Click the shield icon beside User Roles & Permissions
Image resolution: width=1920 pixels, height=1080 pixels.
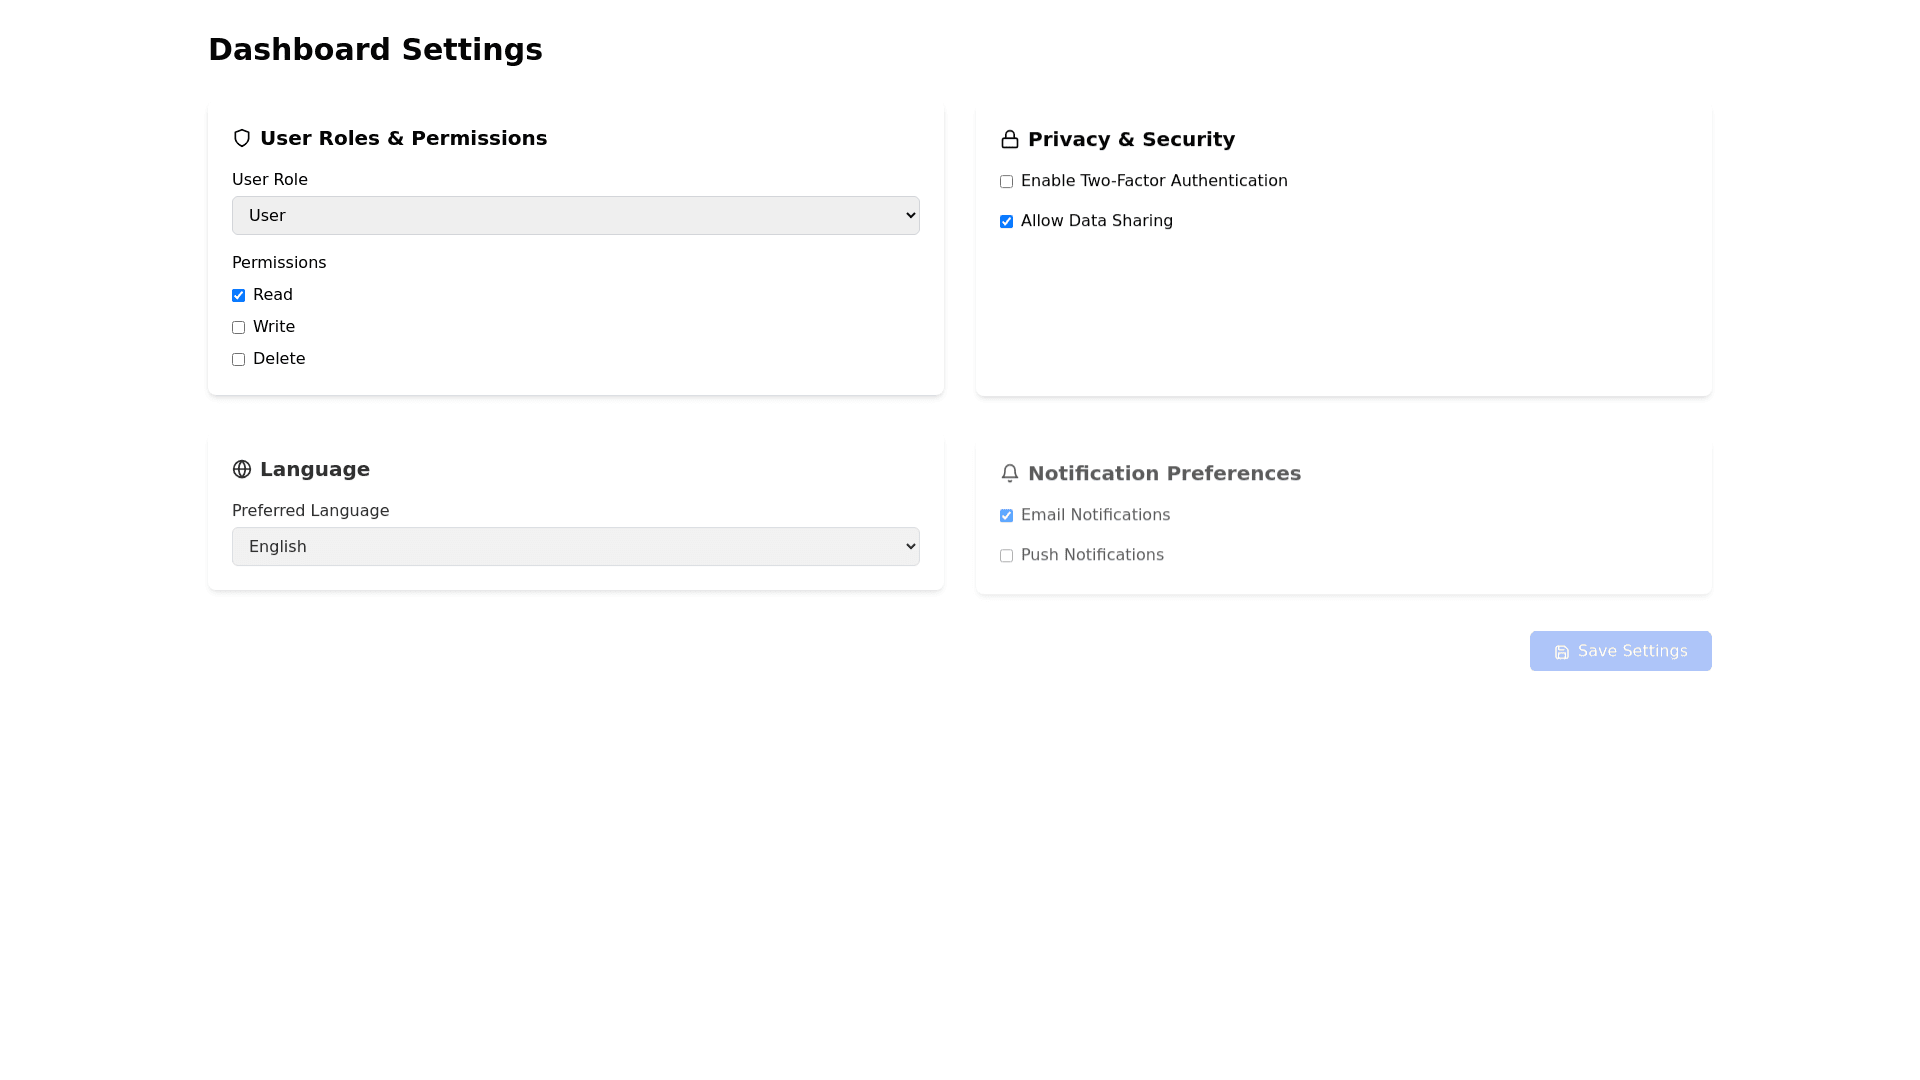pyautogui.click(x=242, y=138)
